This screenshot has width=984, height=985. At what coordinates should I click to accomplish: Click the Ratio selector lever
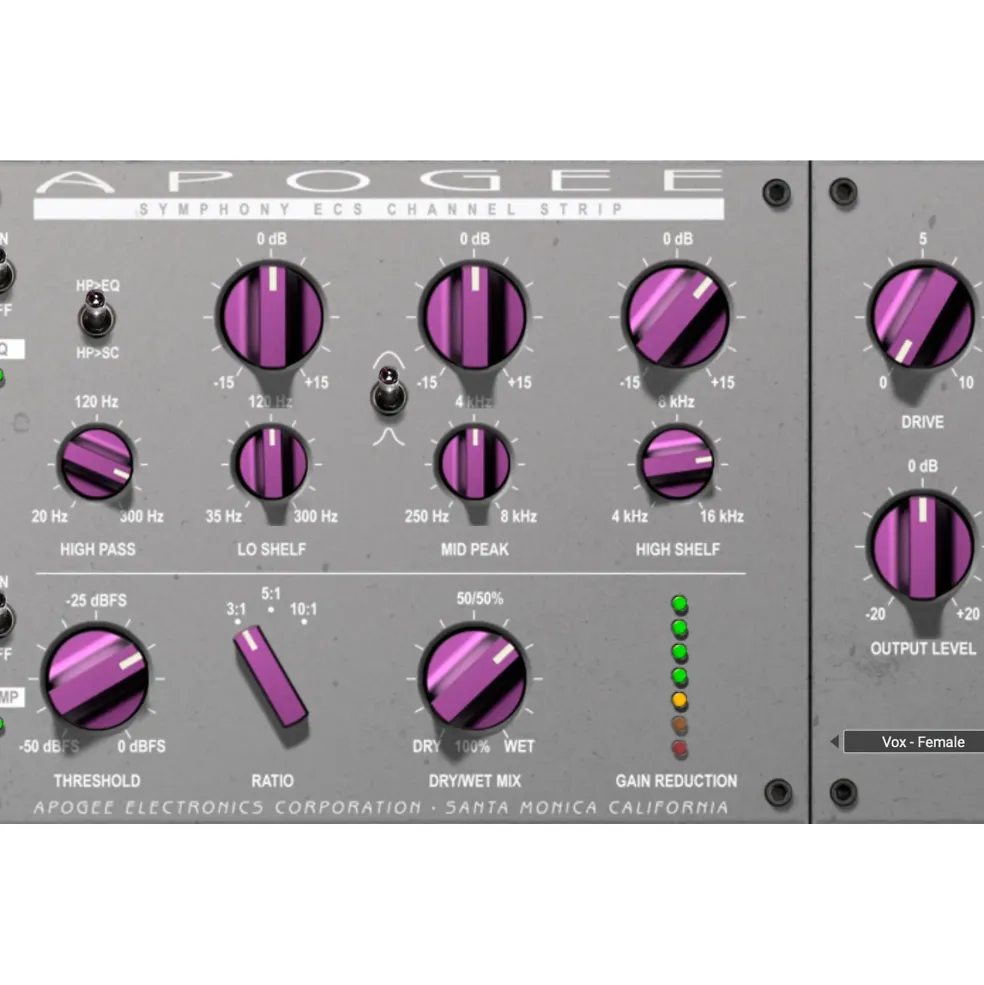[271, 677]
